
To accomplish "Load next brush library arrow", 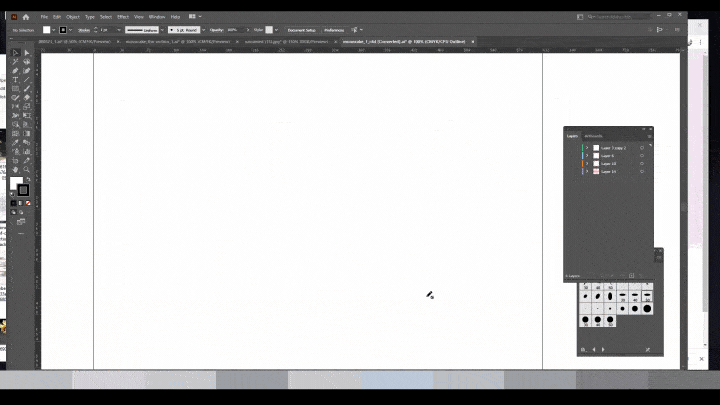I will 603,349.
